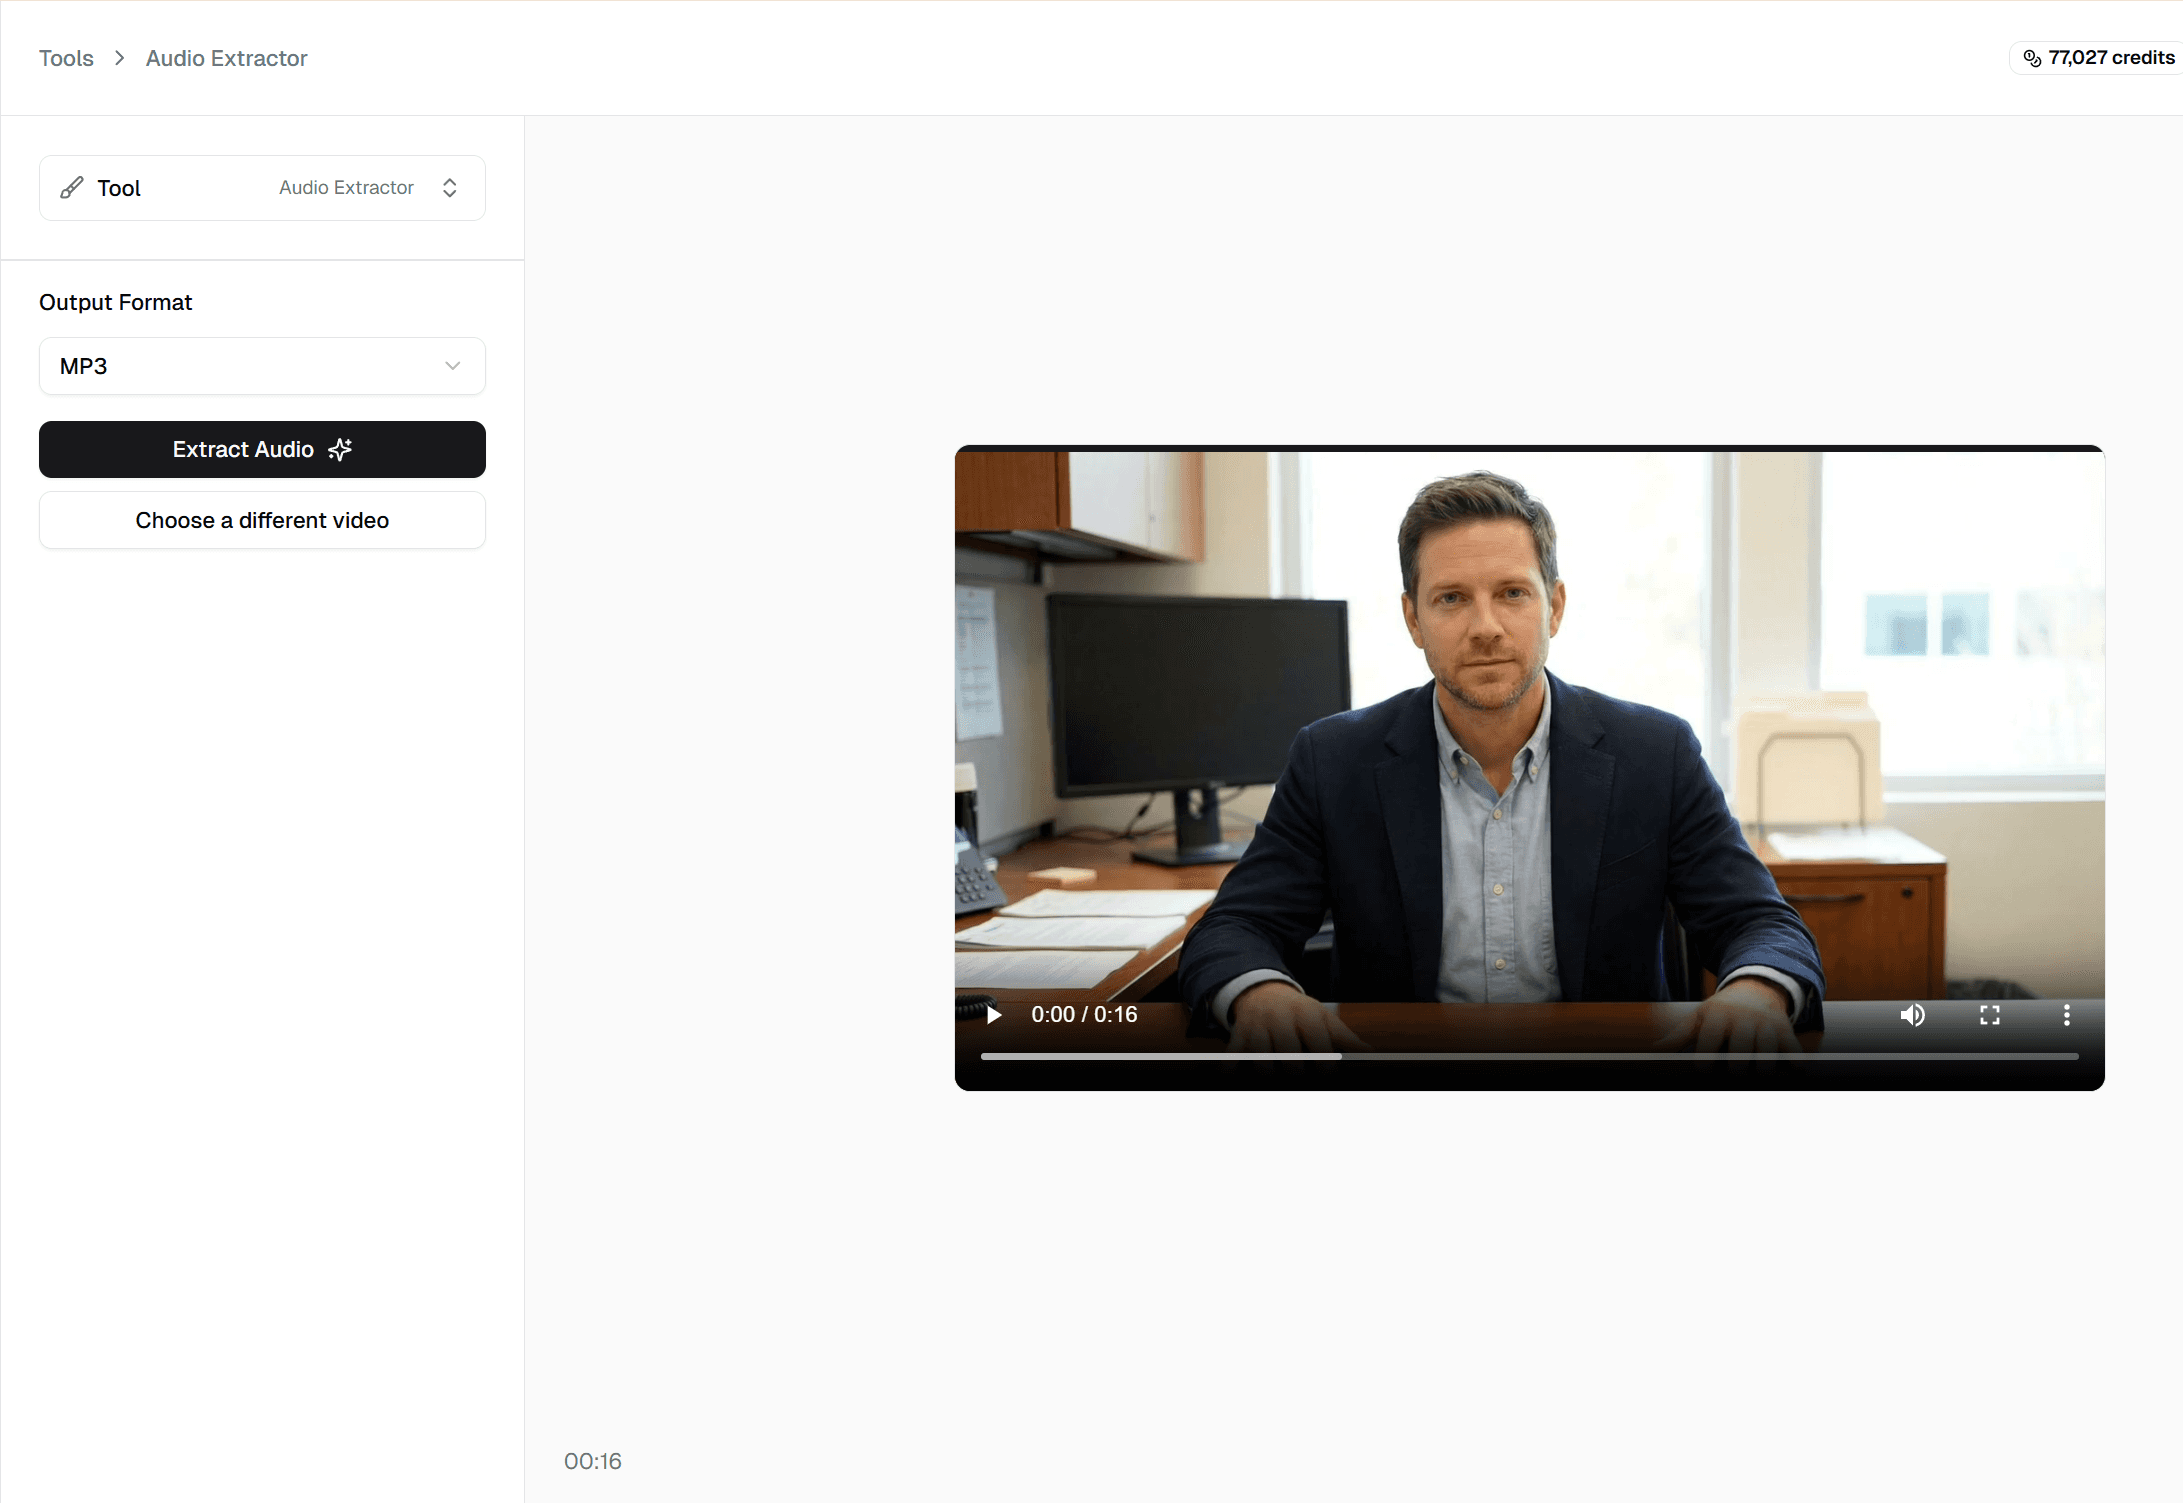Click the Tool brush icon
Image resolution: width=2183 pixels, height=1503 pixels.
pyautogui.click(x=72, y=188)
